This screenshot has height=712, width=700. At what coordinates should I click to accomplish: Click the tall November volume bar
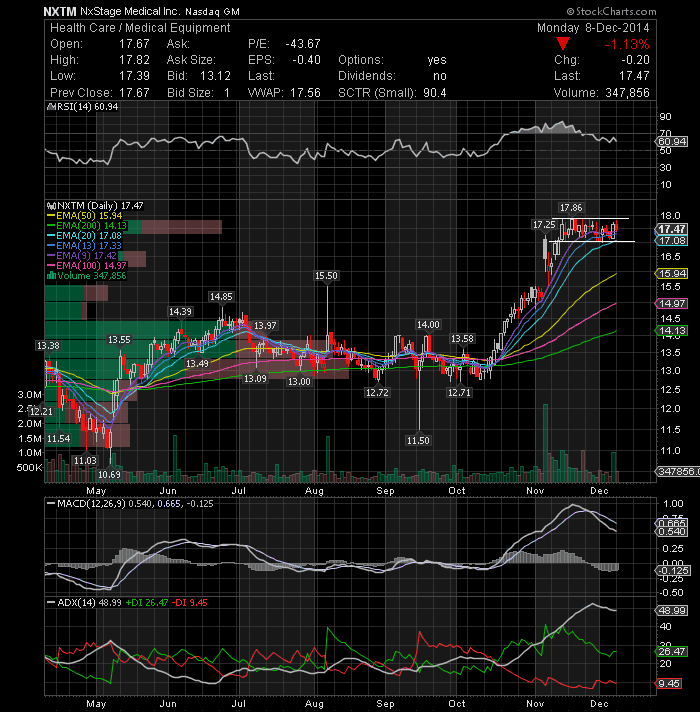(545, 443)
